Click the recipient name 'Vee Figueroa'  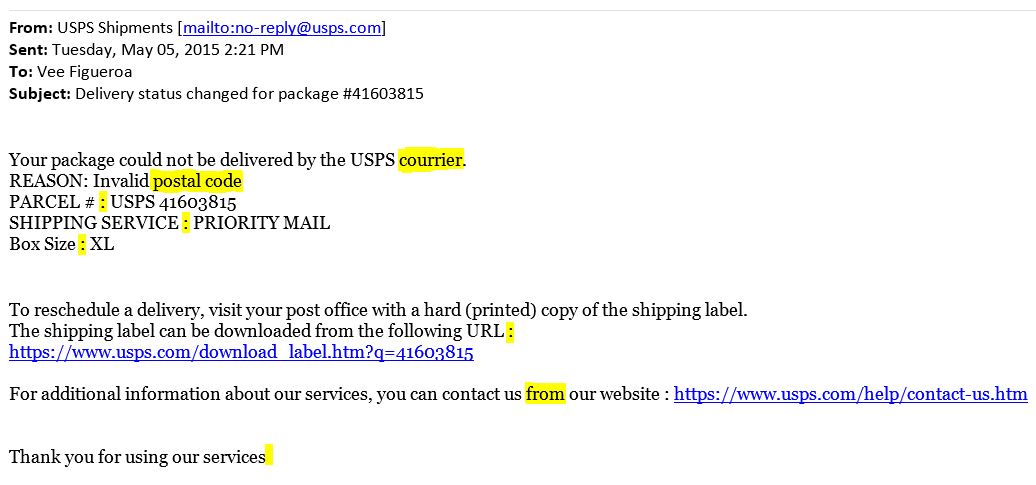tap(85, 71)
